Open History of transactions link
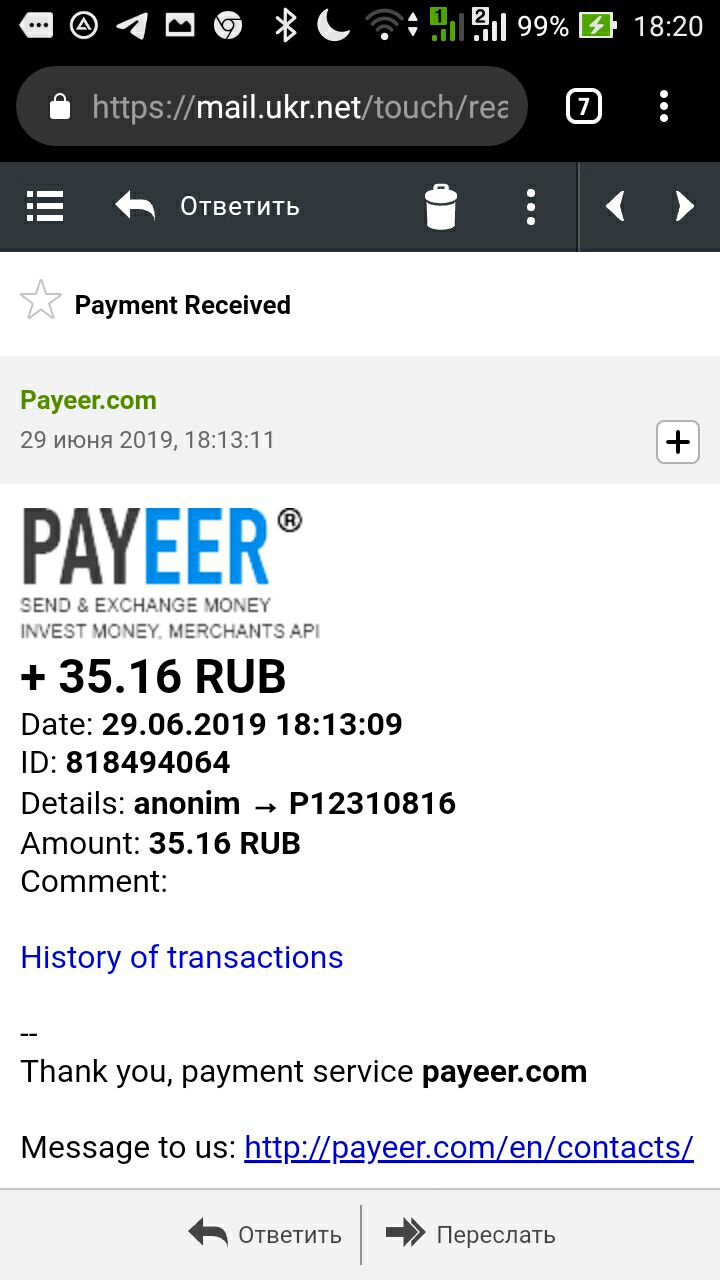Viewport: 720px width, 1280px height. click(182, 957)
